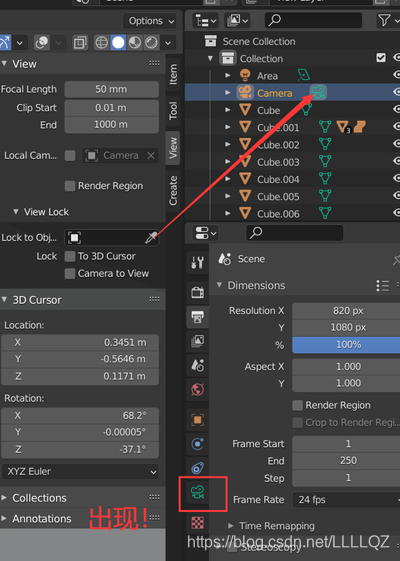Viewport: 400px width, 561px height.
Task: Clear the Local Camera field with X
Action: pos(151,156)
